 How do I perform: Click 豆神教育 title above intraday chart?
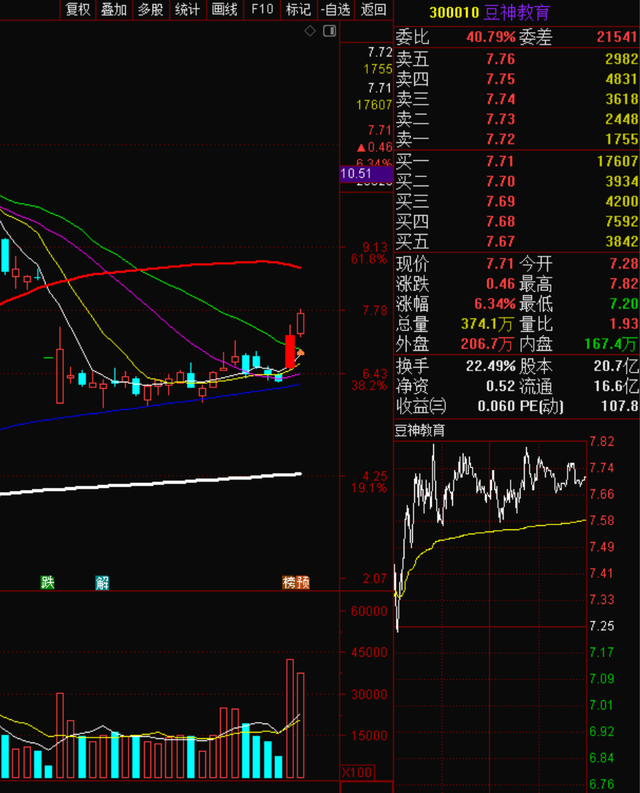pyautogui.click(x=419, y=431)
